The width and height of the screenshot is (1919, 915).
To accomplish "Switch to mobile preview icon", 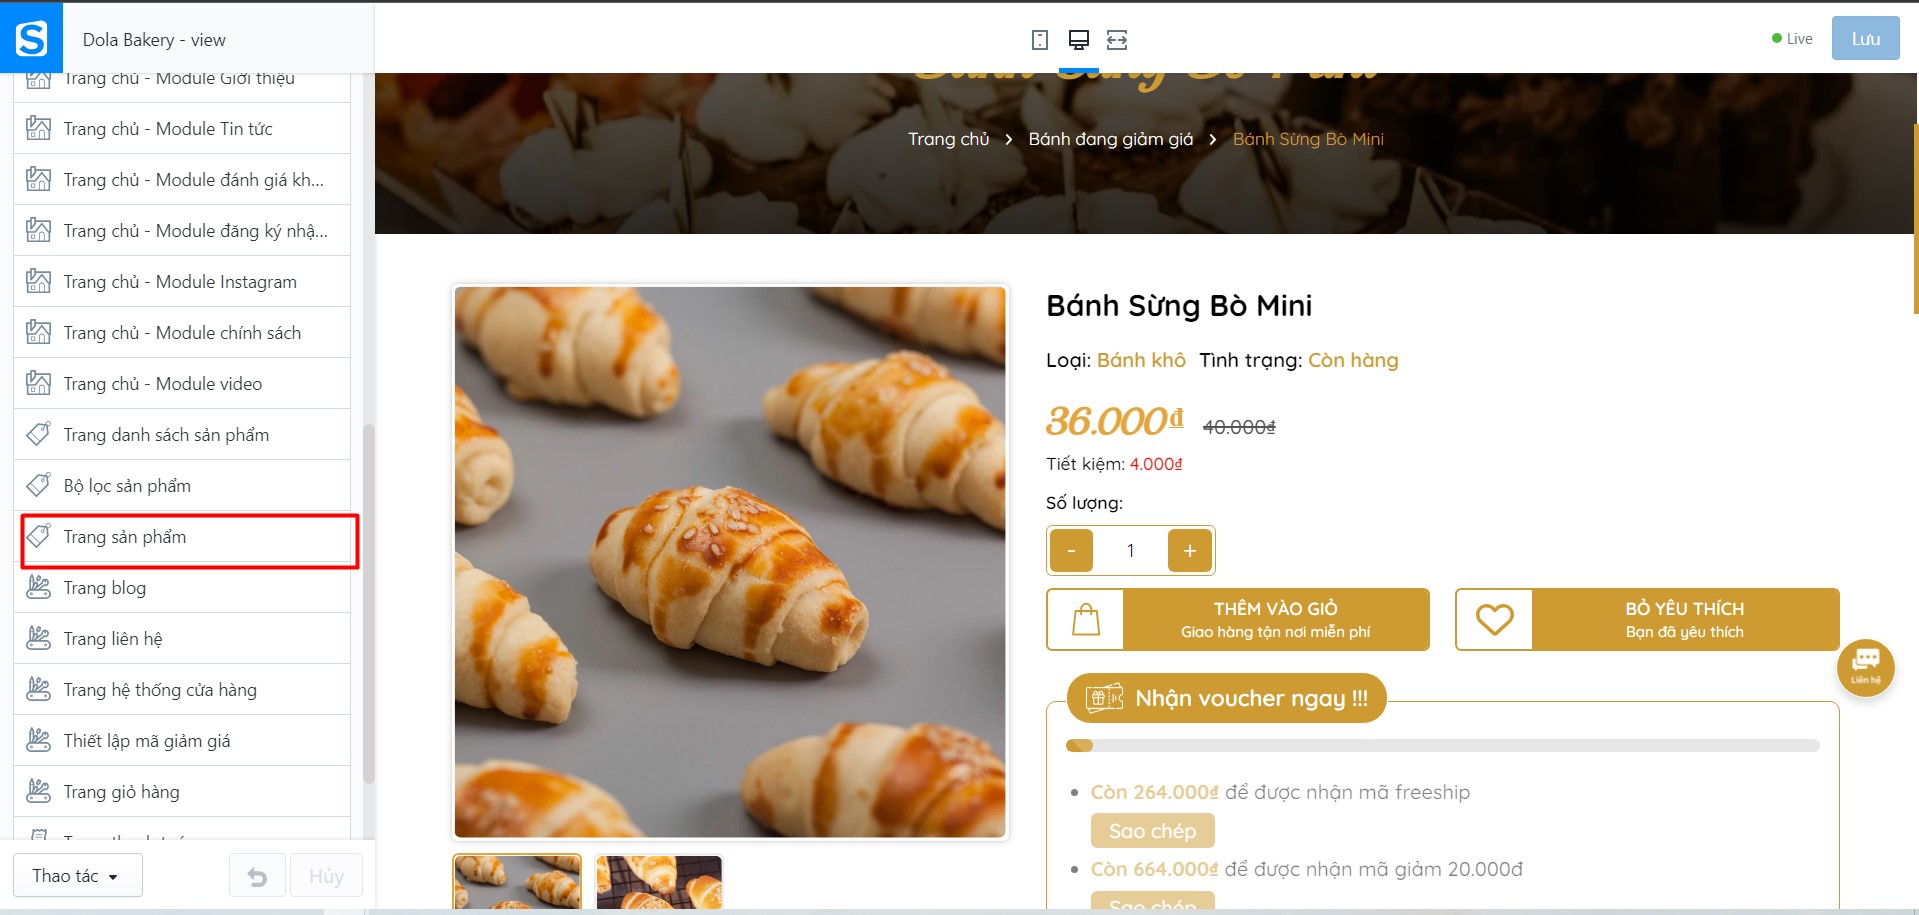I will point(1040,40).
